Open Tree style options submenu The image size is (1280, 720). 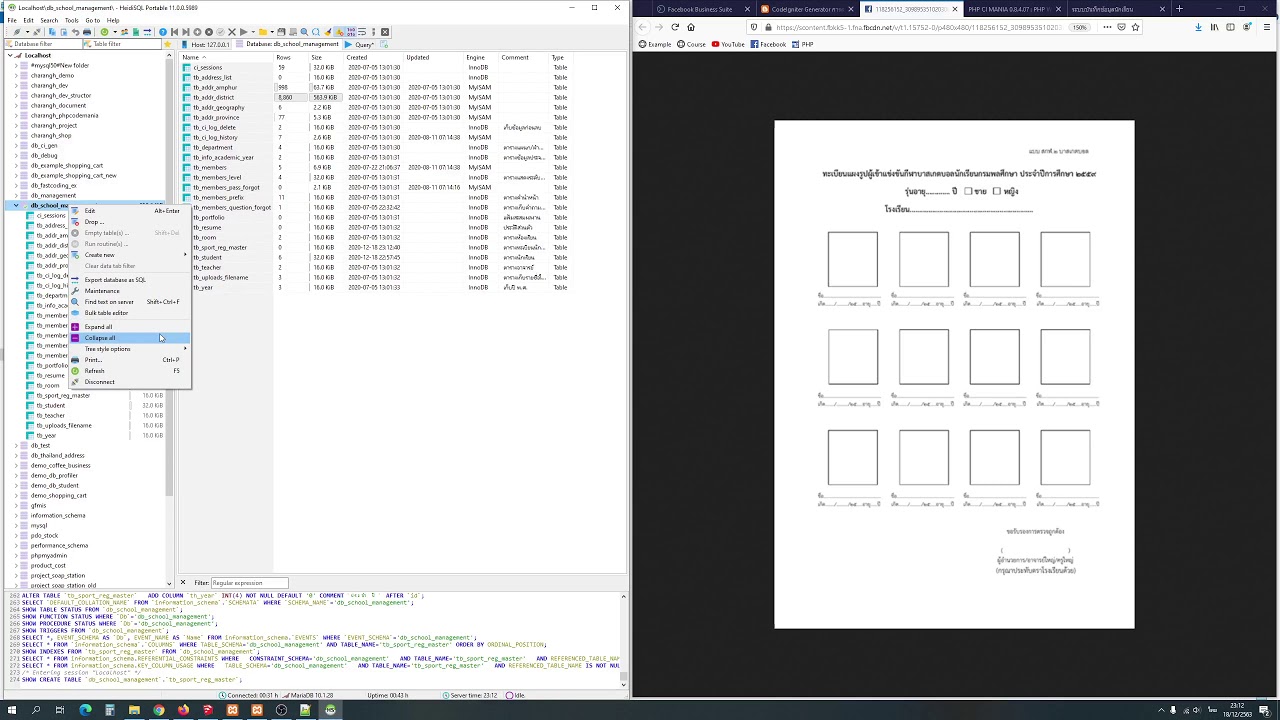tap(128, 349)
